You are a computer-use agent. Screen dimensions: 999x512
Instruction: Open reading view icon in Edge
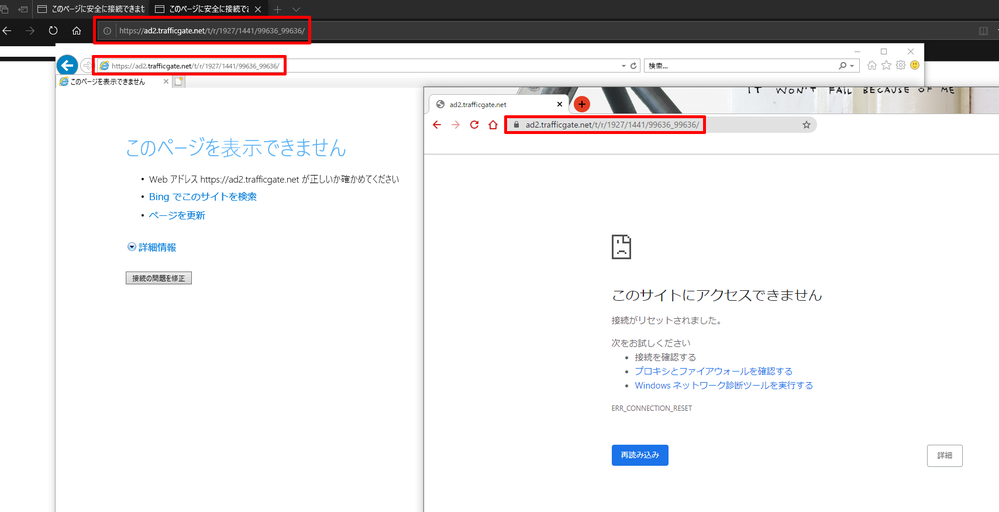[983, 31]
